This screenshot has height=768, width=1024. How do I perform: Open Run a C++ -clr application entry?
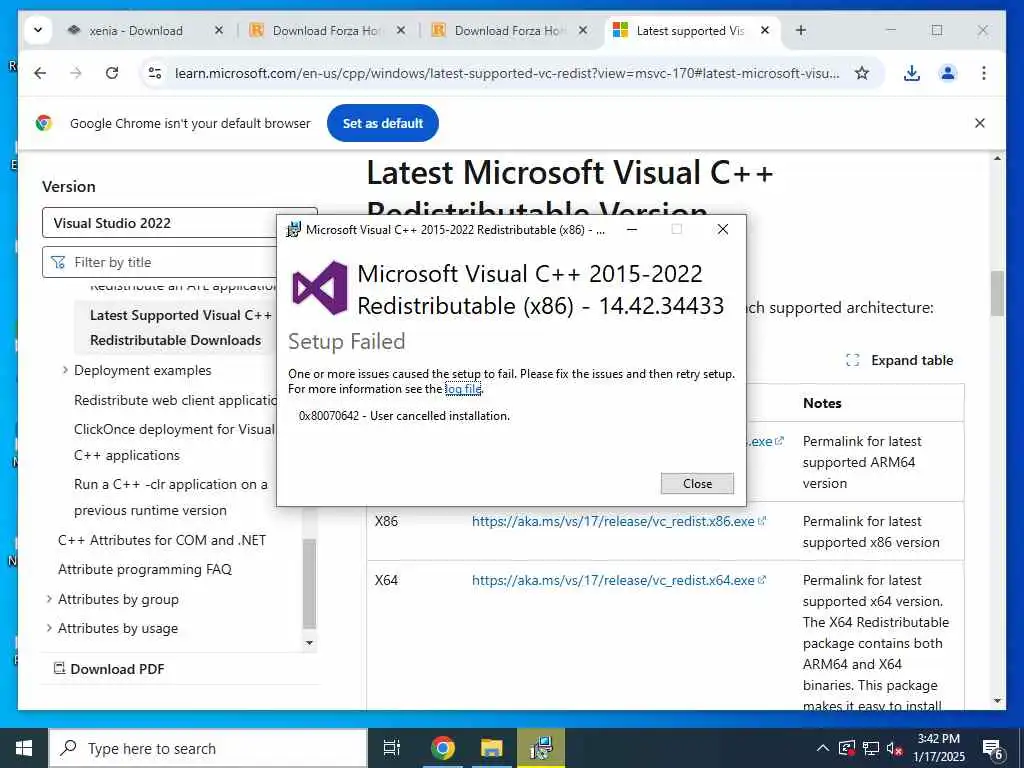point(170,497)
